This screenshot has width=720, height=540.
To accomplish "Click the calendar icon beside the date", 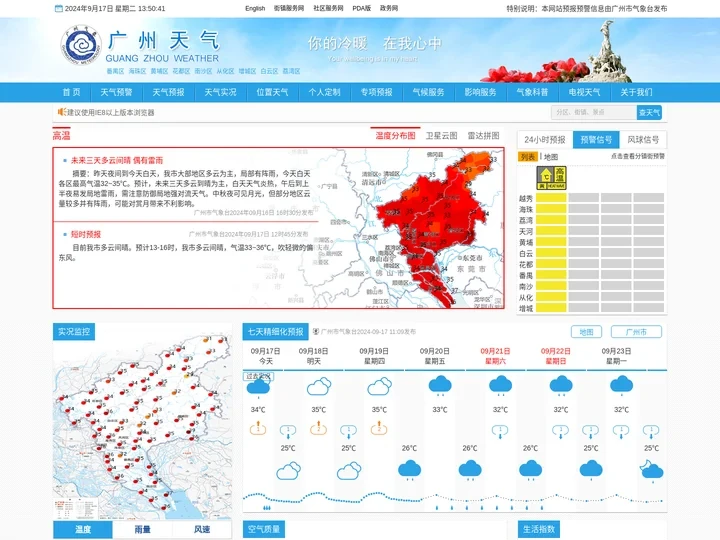I will [x=58, y=8].
